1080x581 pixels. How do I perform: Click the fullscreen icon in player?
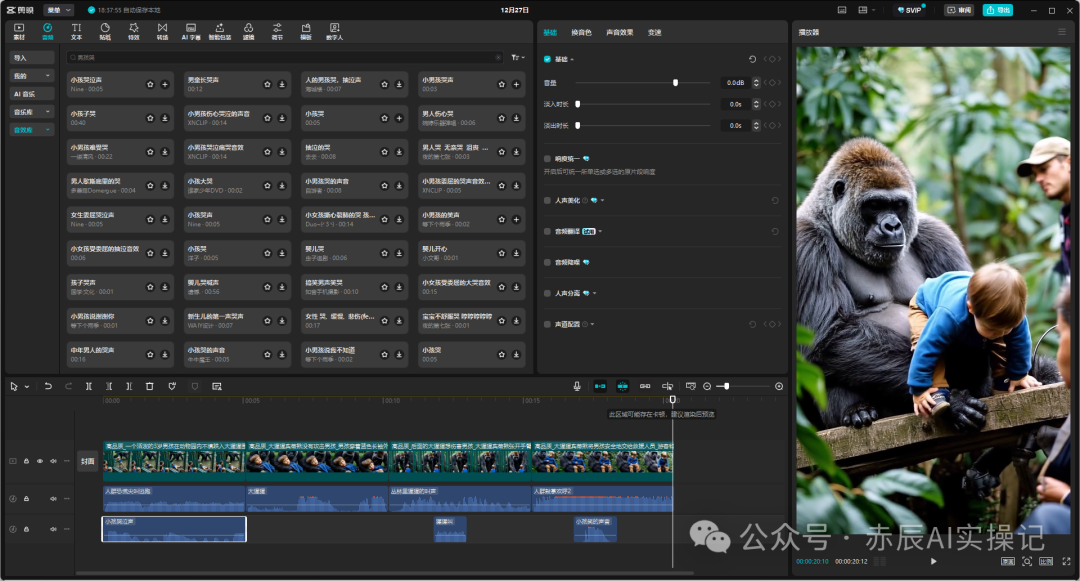coord(1066,561)
